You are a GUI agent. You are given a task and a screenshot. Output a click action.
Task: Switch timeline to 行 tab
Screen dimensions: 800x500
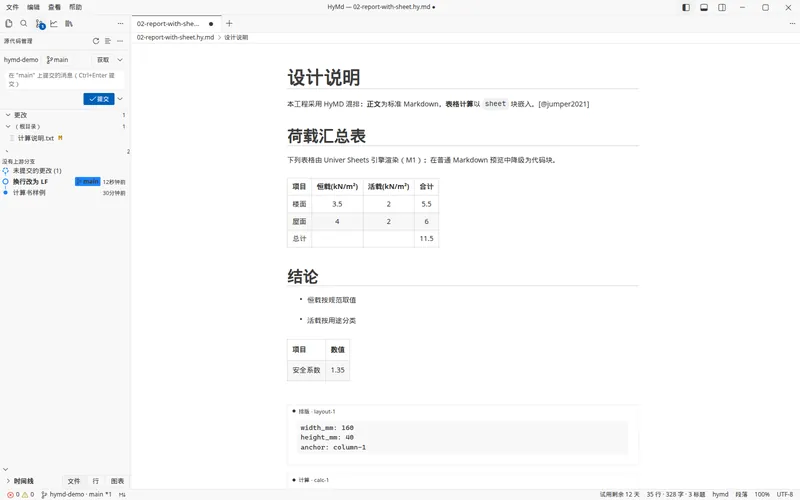95,481
